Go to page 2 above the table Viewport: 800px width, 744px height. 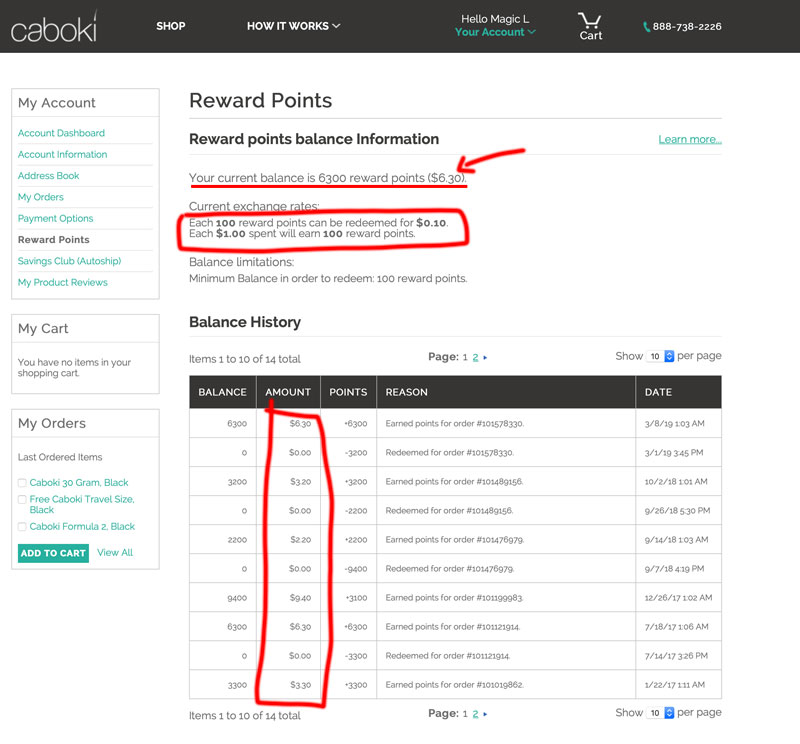point(475,358)
